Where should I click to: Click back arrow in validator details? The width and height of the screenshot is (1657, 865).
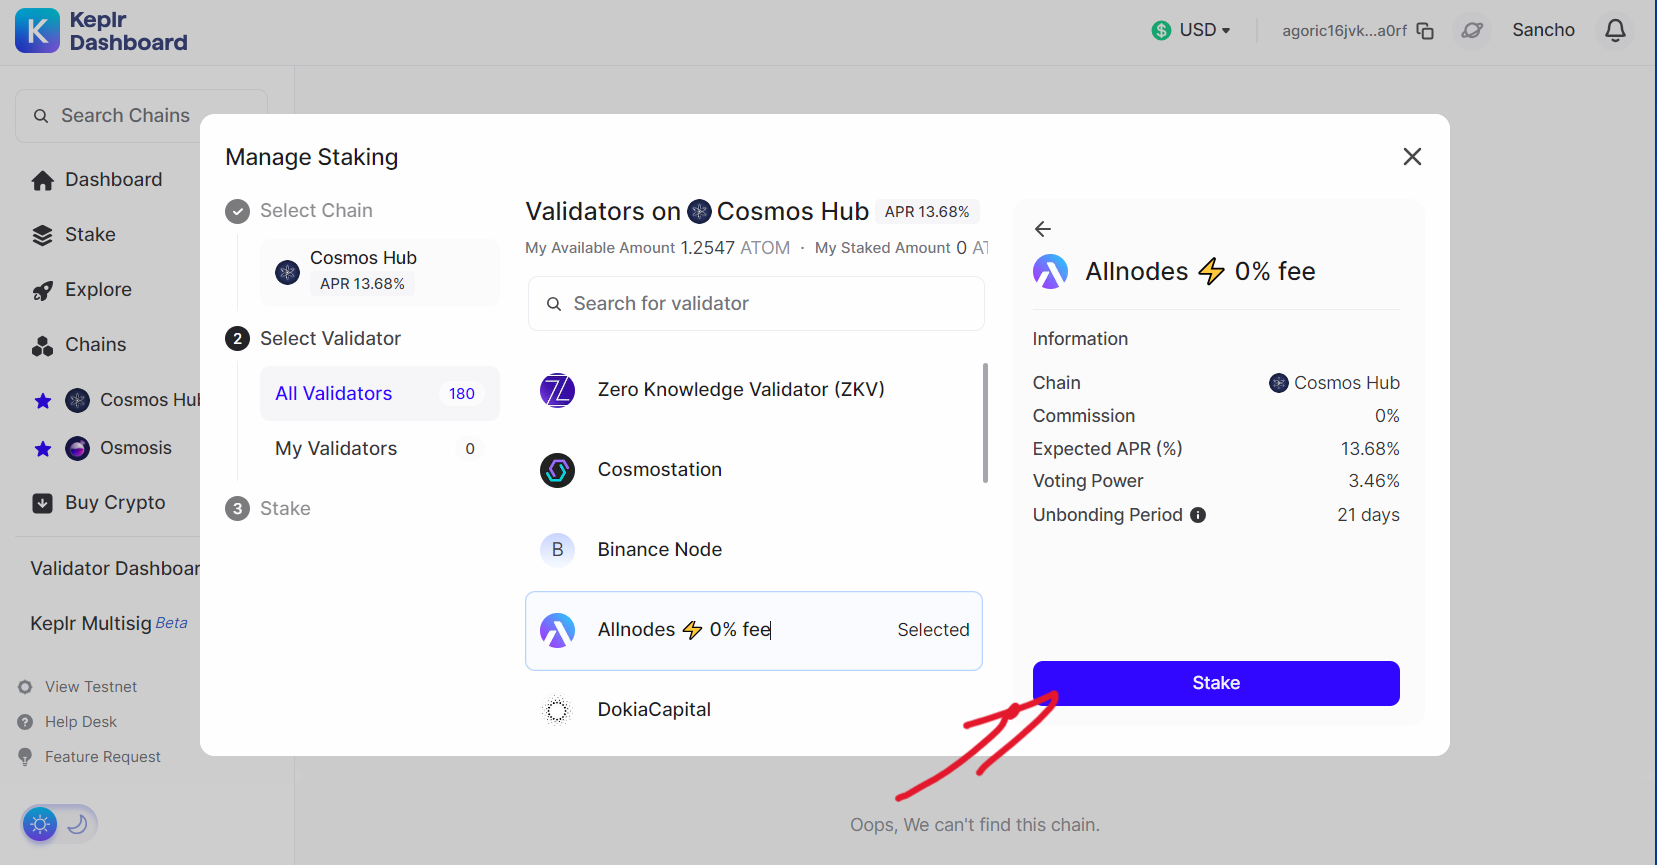point(1043,229)
